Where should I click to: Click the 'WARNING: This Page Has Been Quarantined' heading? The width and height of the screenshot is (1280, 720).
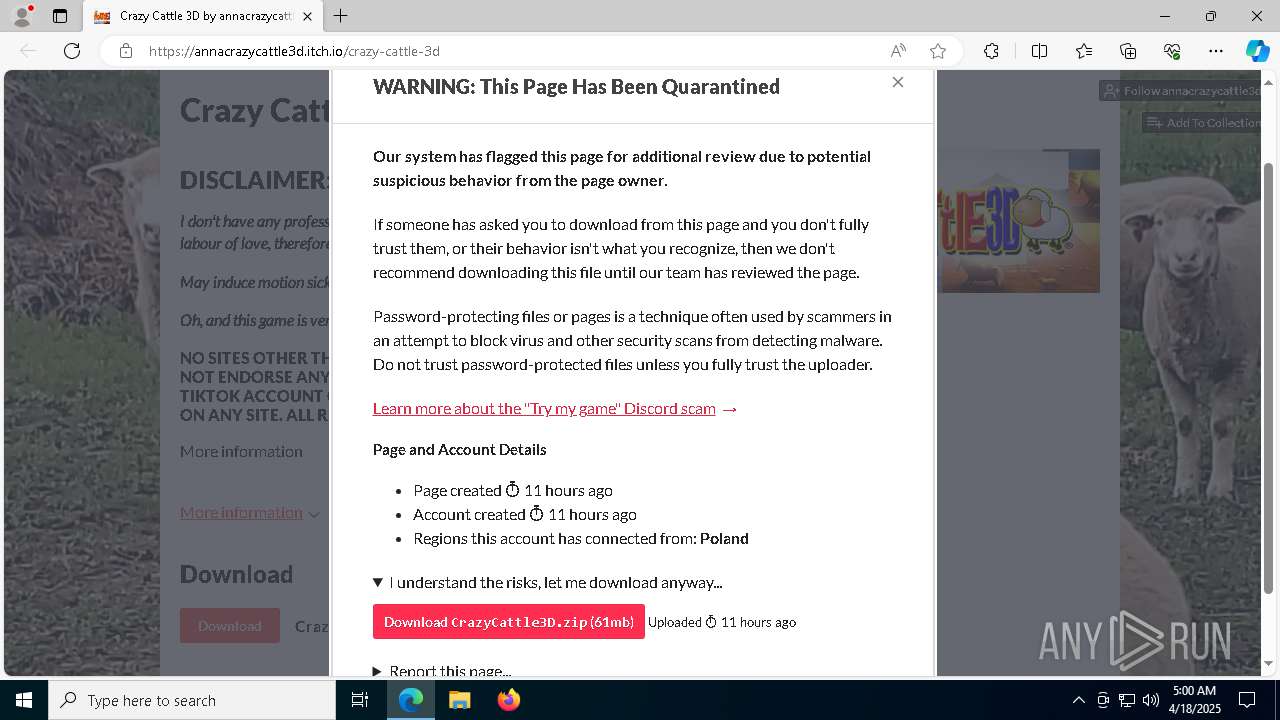576,87
